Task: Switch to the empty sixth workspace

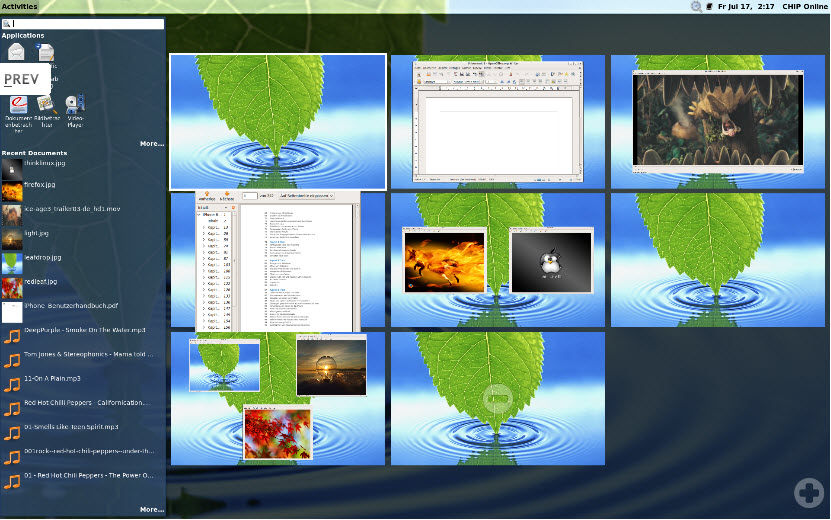Action: [718, 260]
